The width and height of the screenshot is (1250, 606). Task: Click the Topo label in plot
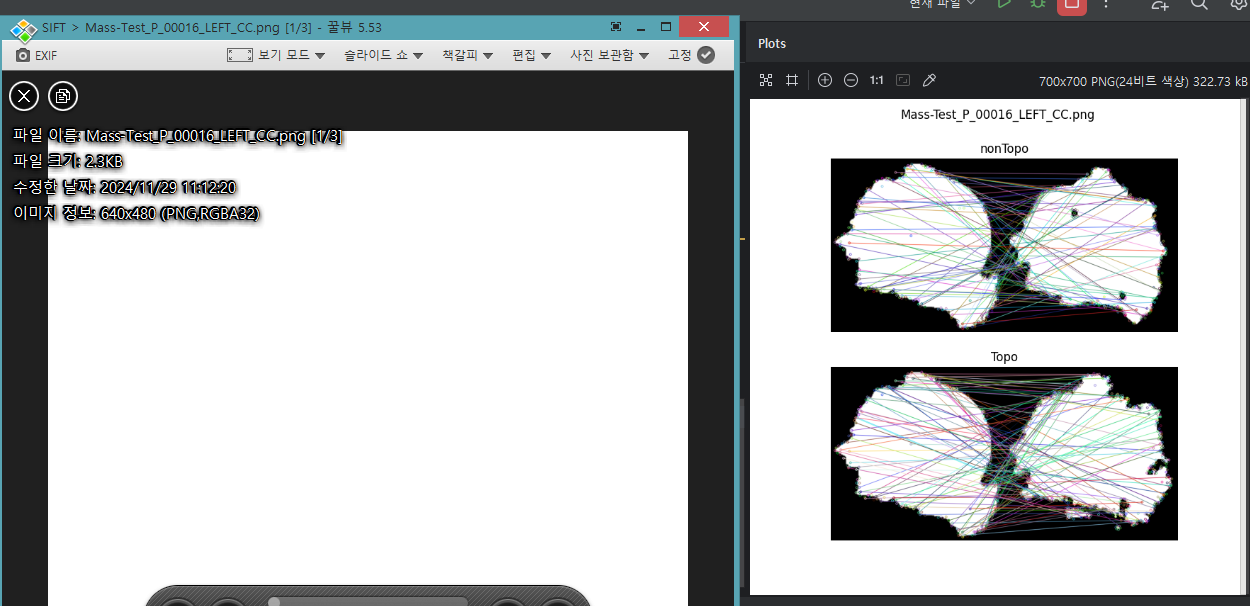point(1004,357)
